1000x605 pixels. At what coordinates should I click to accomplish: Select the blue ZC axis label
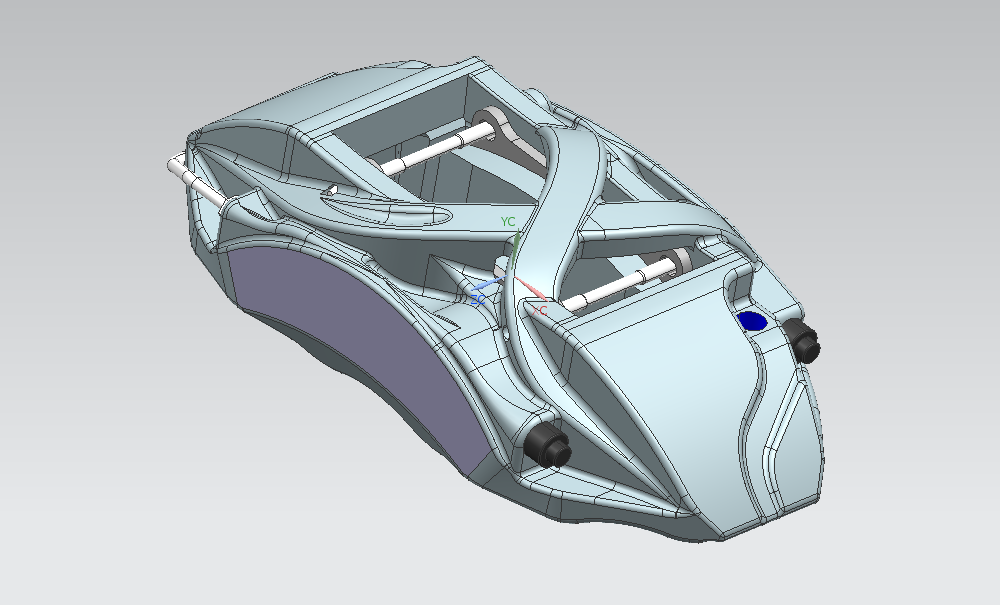478,299
